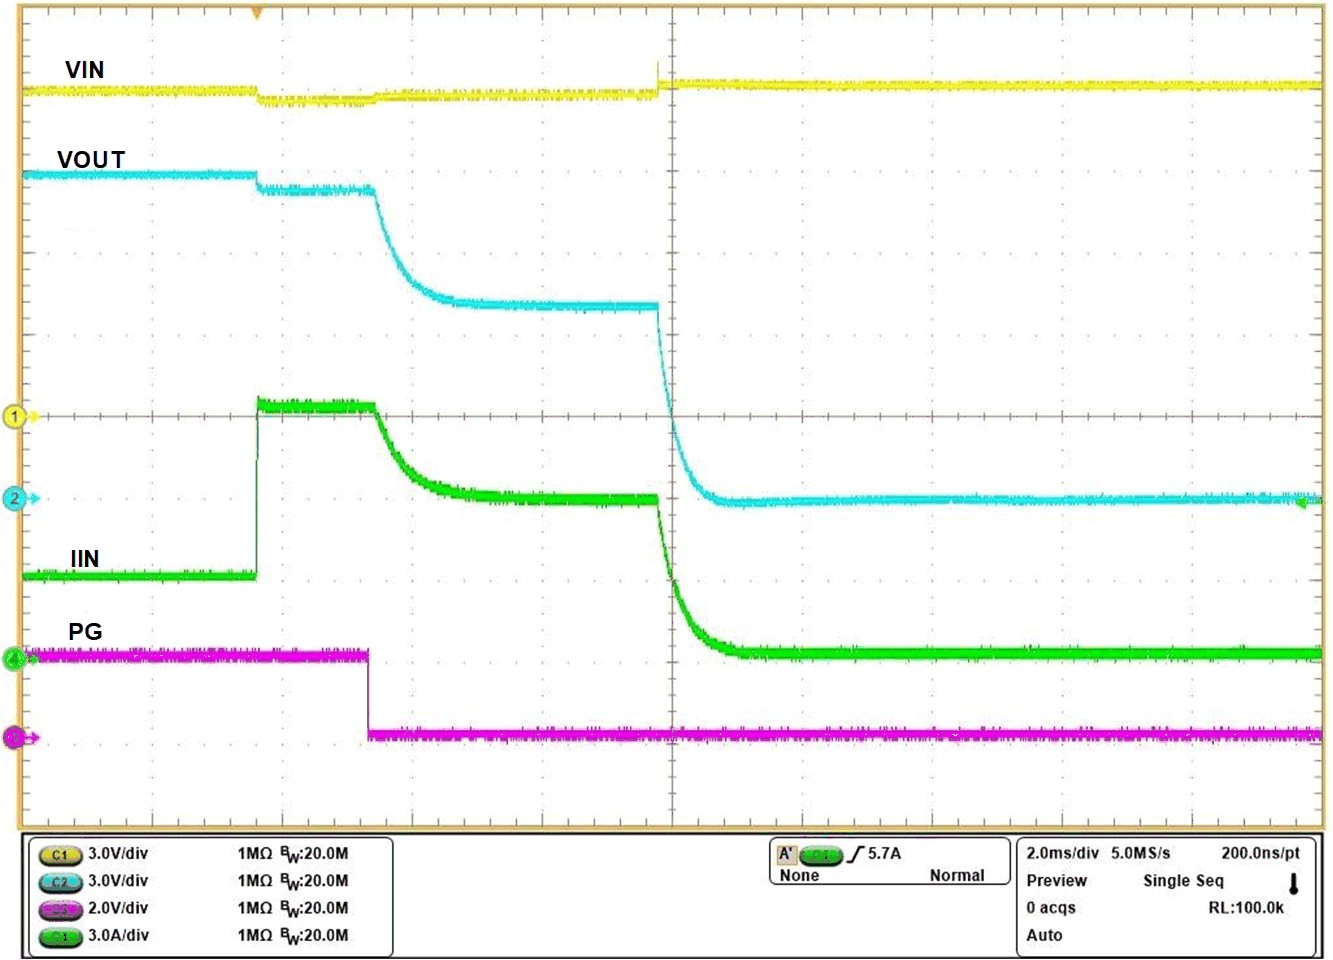Viewport: 1333px width, 960px height.
Task: Click the 1MΩ termination in 2.0V/div row
Action: click(255, 908)
